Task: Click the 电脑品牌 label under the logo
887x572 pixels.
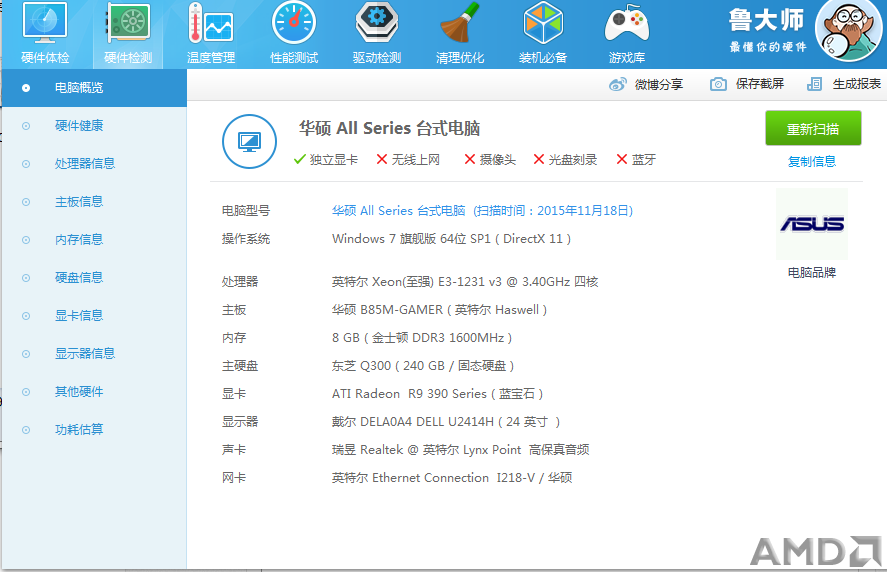Action: 812,273
